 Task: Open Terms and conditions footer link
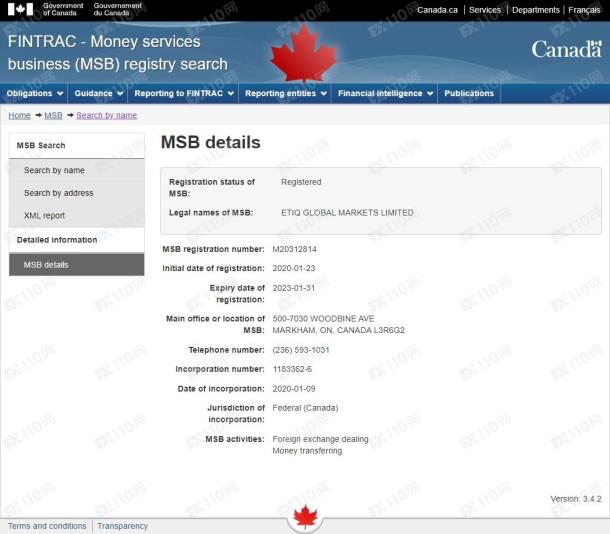point(47,526)
